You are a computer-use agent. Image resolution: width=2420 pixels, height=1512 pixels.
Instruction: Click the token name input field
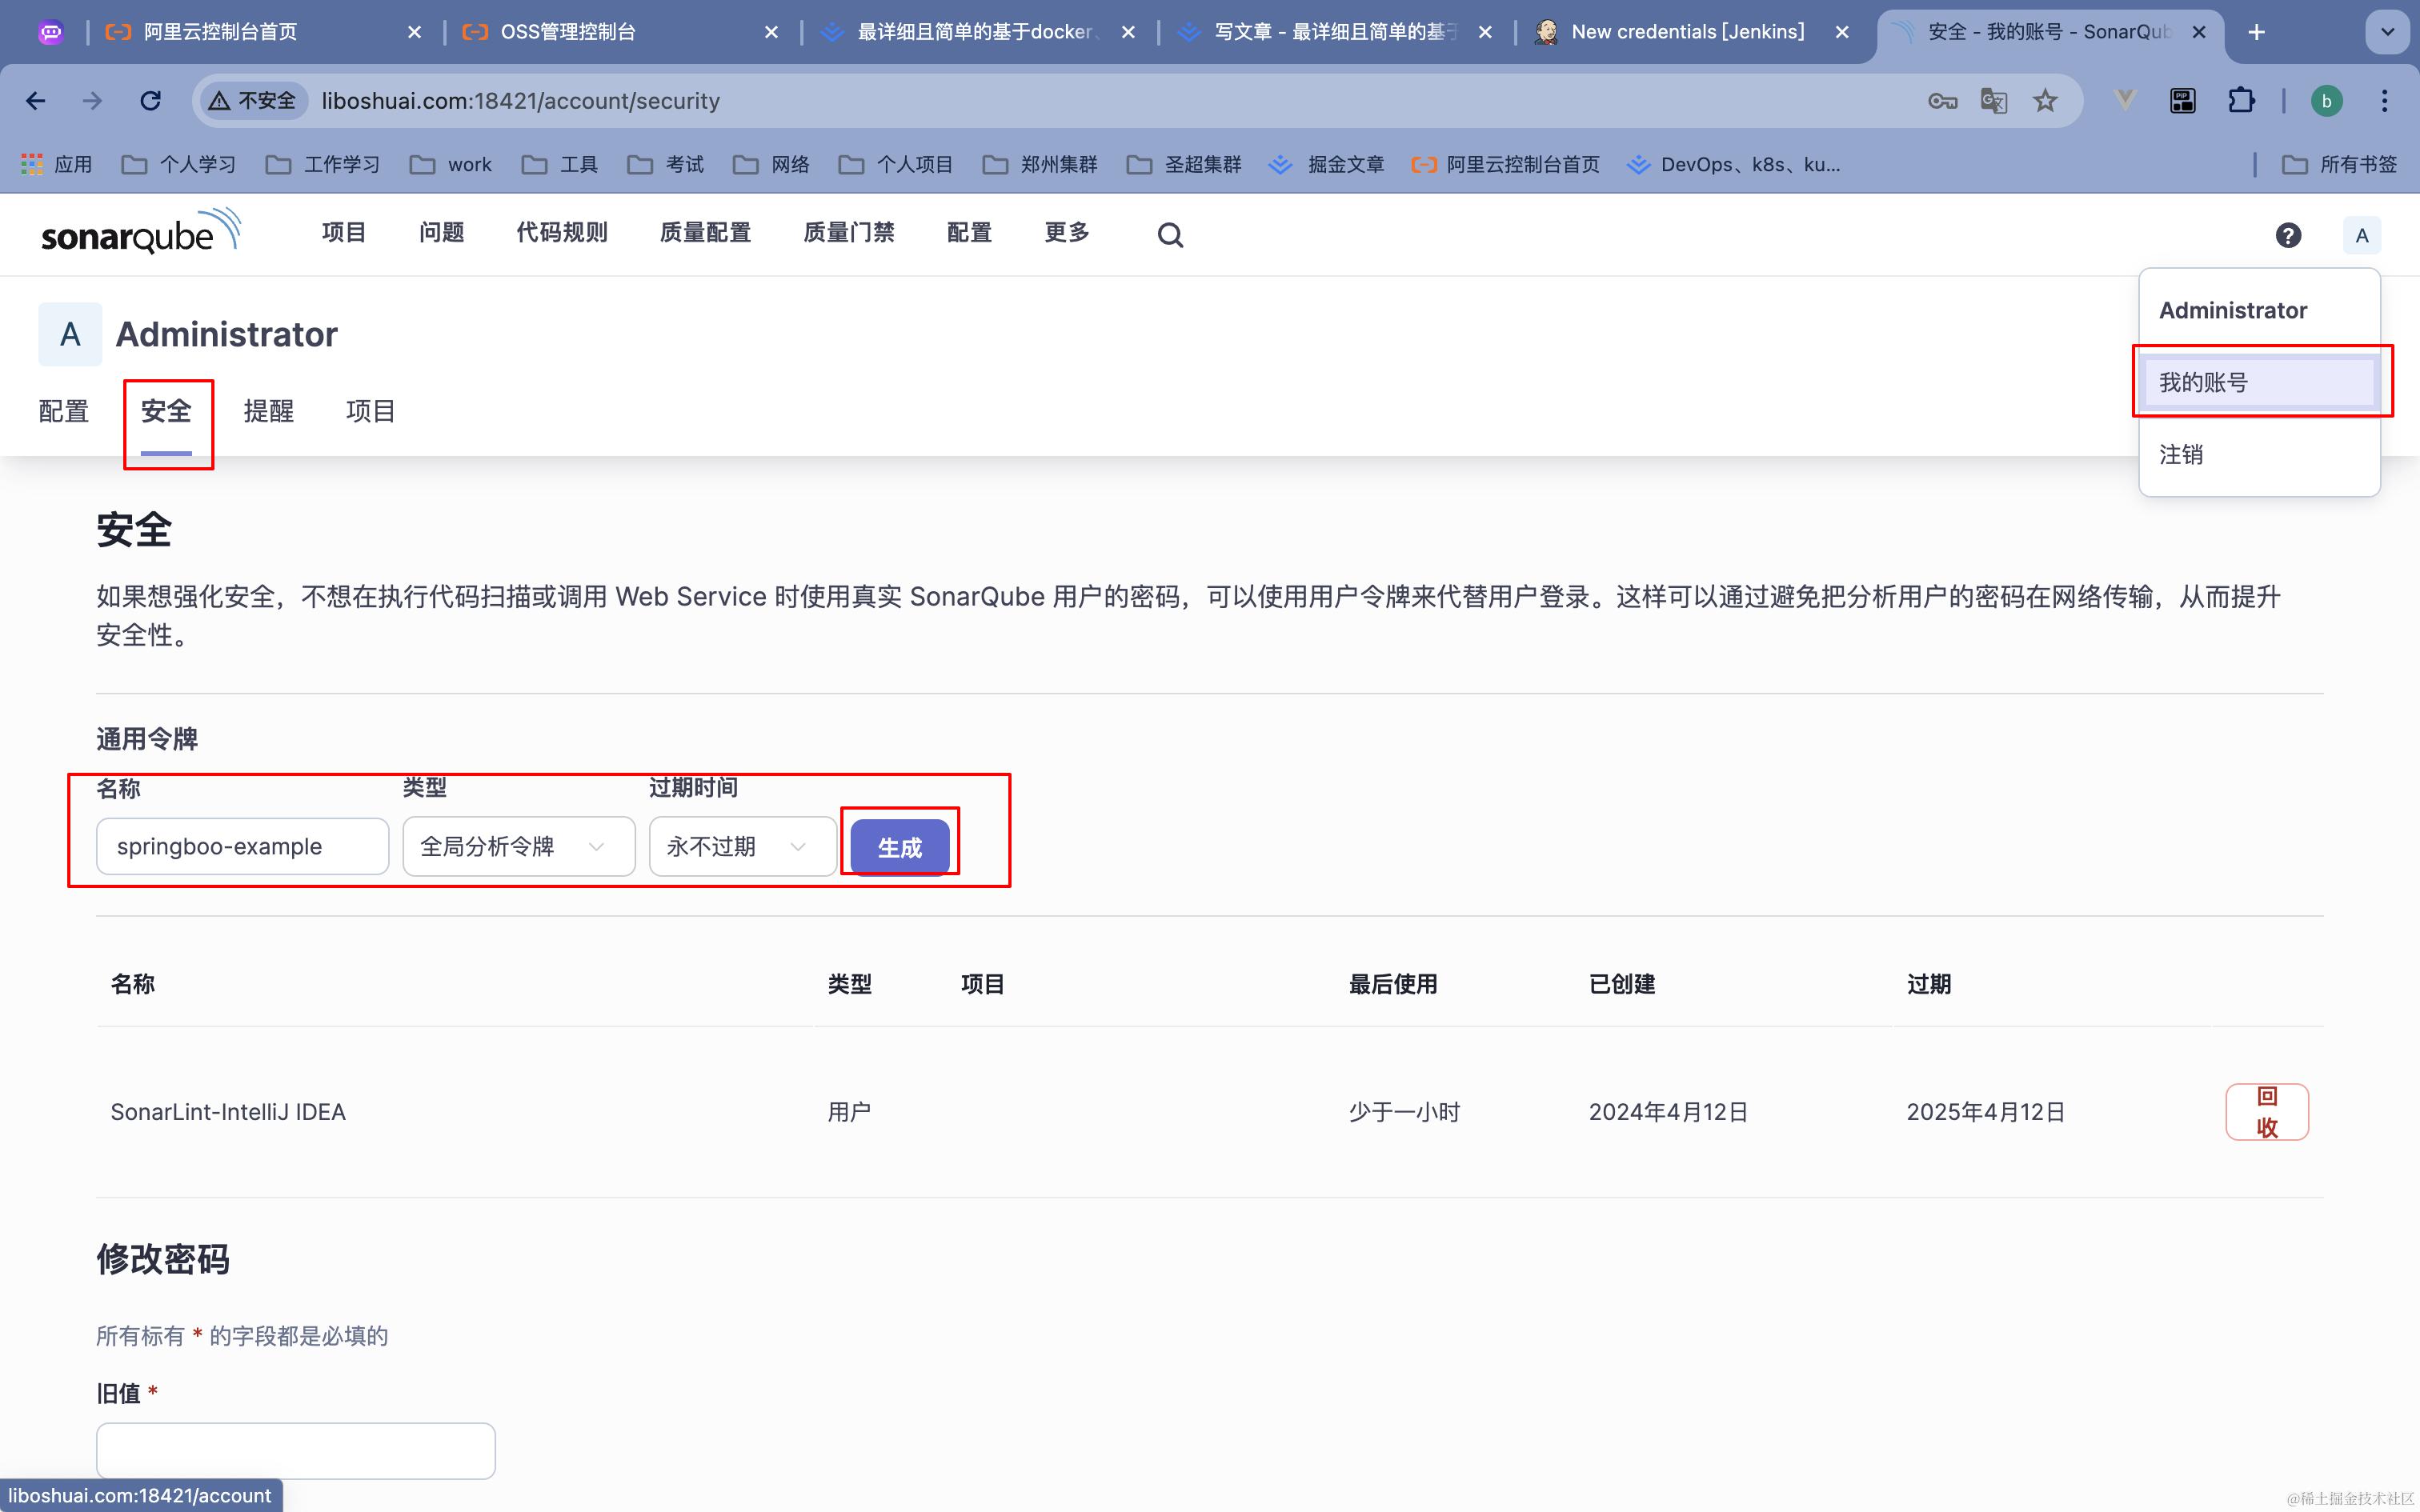(x=242, y=847)
